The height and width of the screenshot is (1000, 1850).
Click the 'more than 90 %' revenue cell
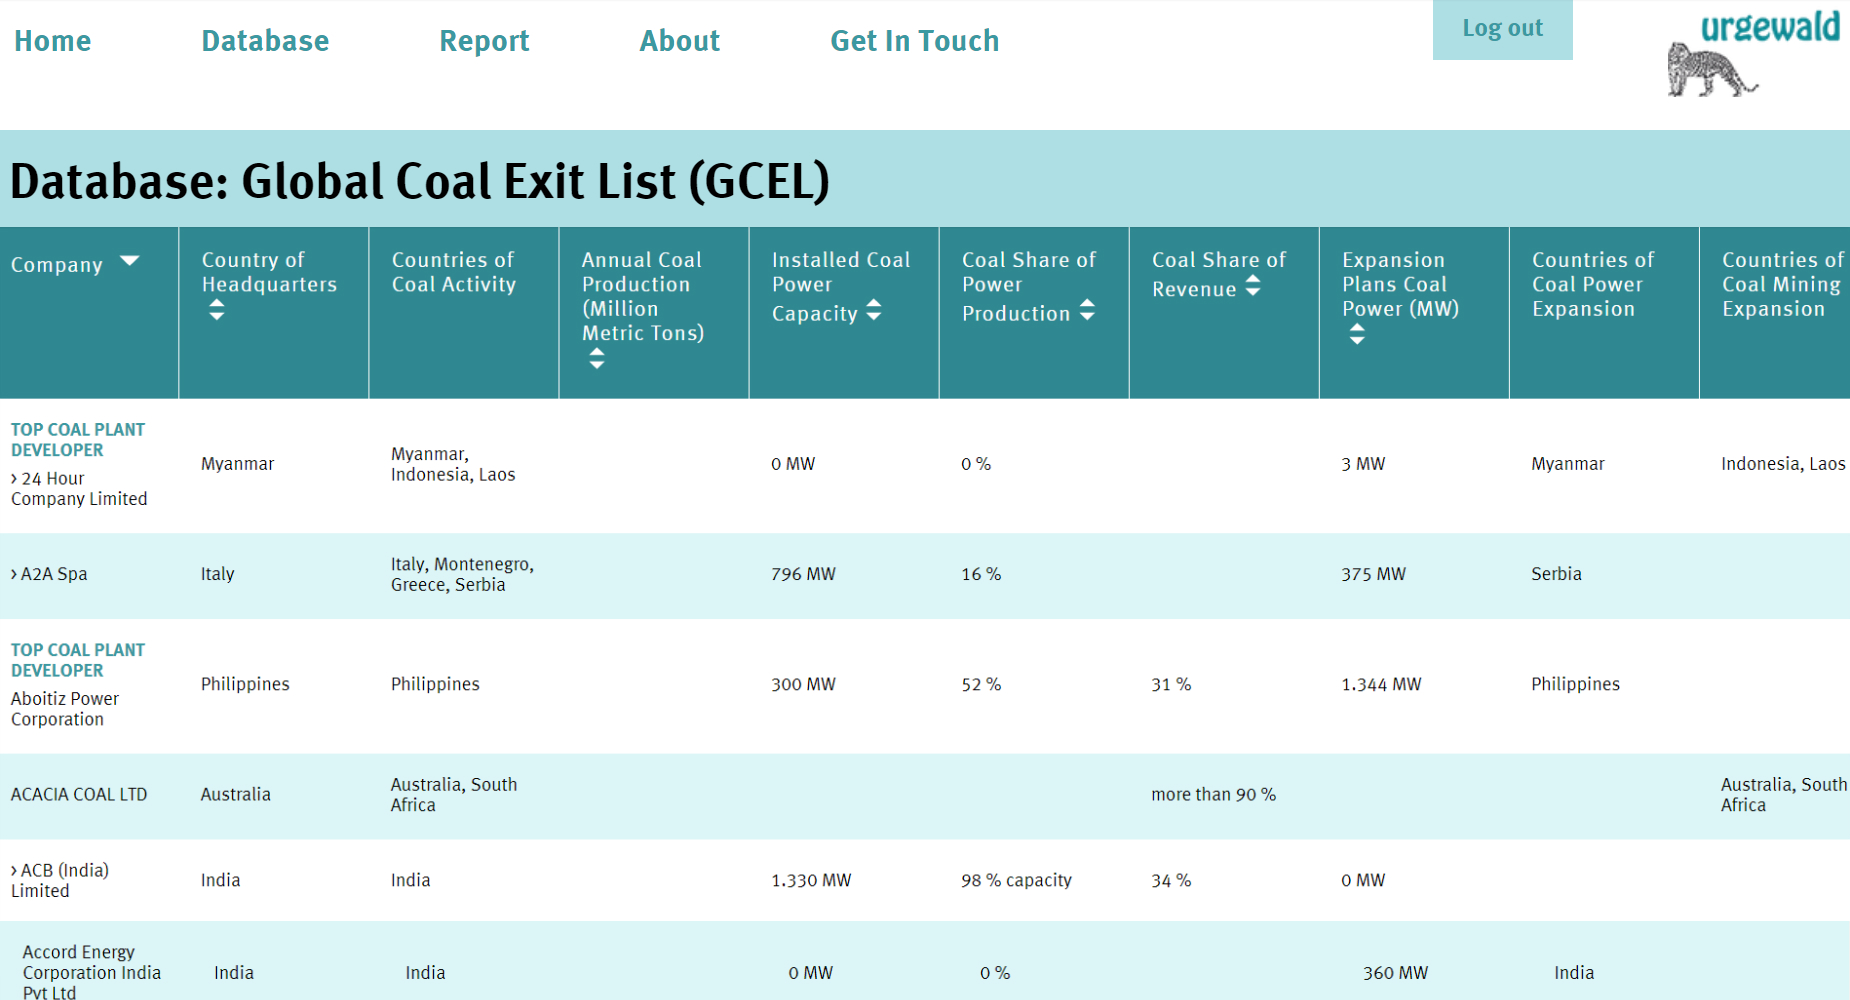pos(1213,795)
